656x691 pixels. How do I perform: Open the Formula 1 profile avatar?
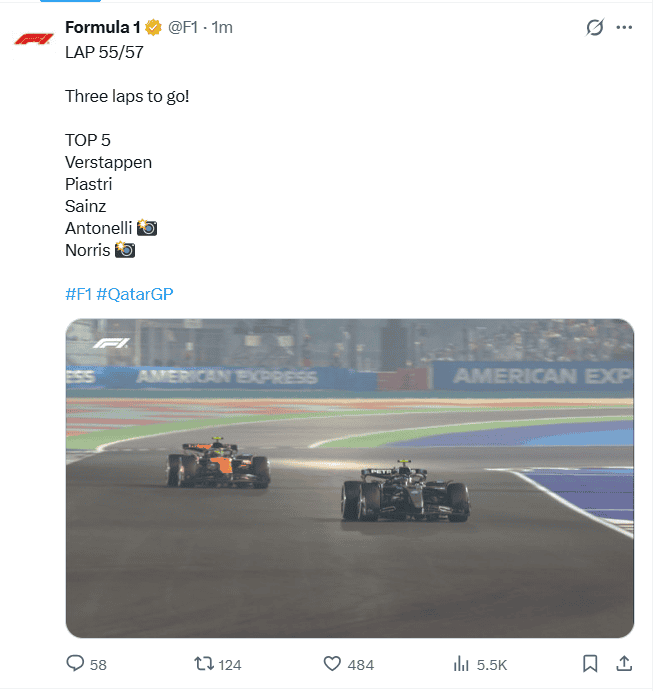(33, 38)
